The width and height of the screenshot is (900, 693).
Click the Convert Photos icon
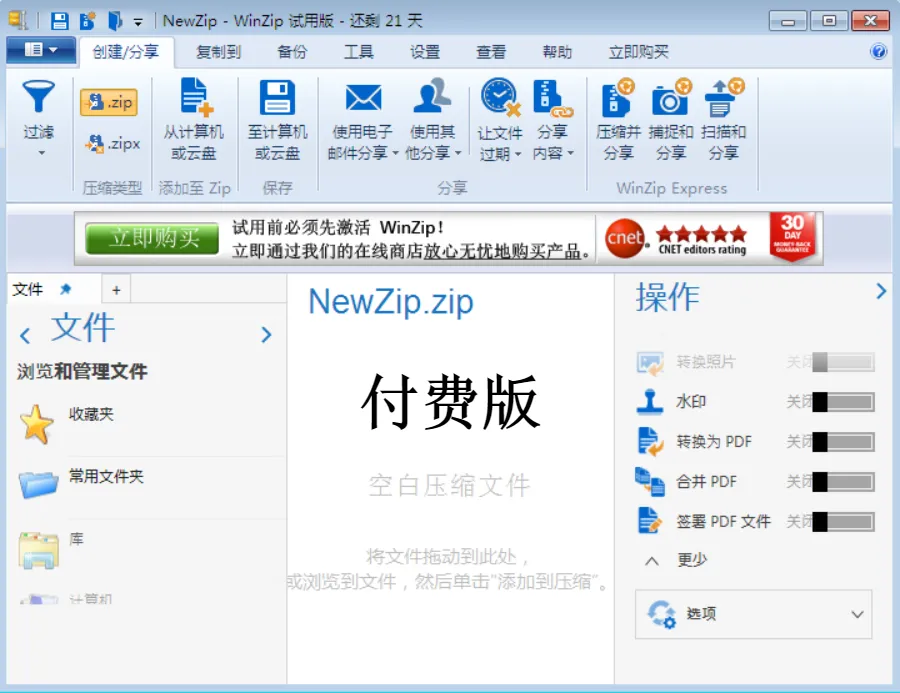(x=650, y=362)
